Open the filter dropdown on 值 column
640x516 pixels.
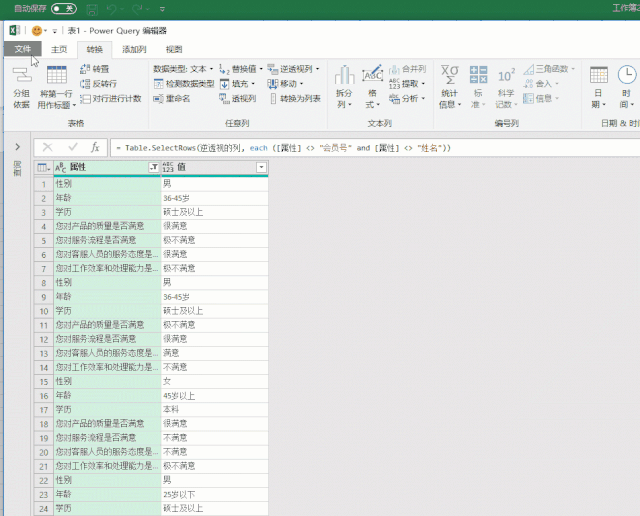tap(261, 167)
